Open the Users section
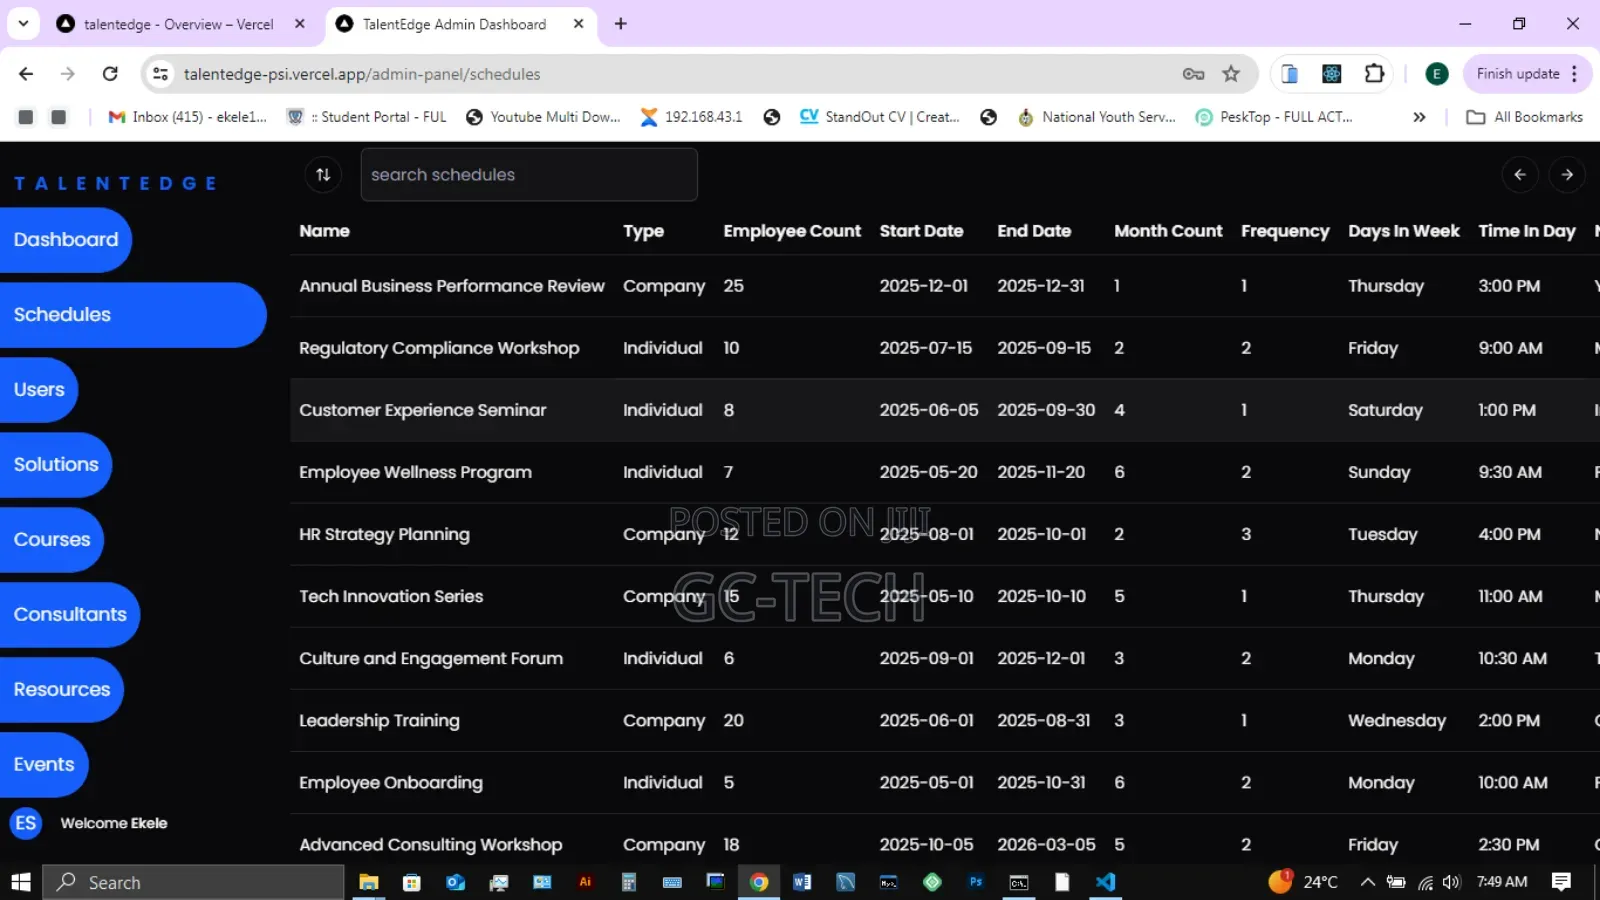This screenshot has height=900, width=1600. pos(39,390)
